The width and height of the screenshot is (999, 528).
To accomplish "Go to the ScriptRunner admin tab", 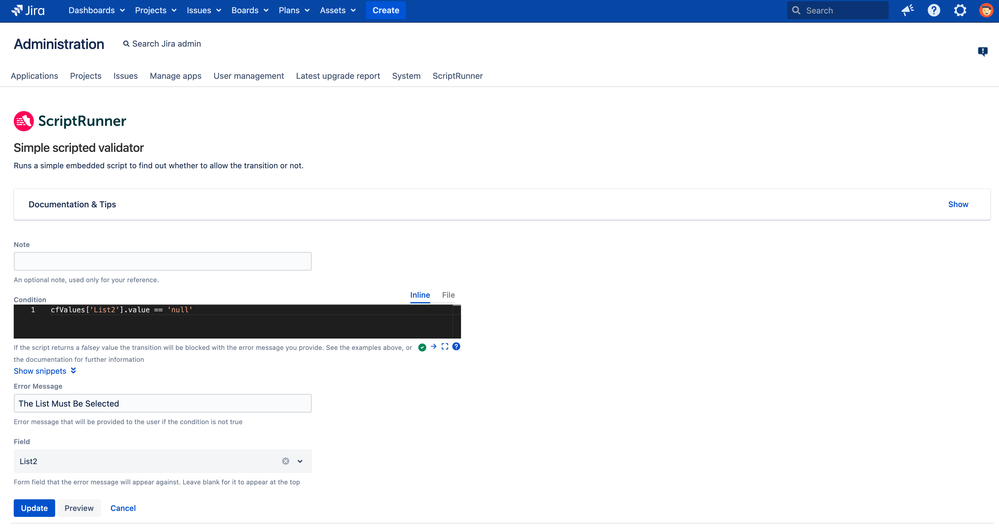I will pyautogui.click(x=457, y=76).
